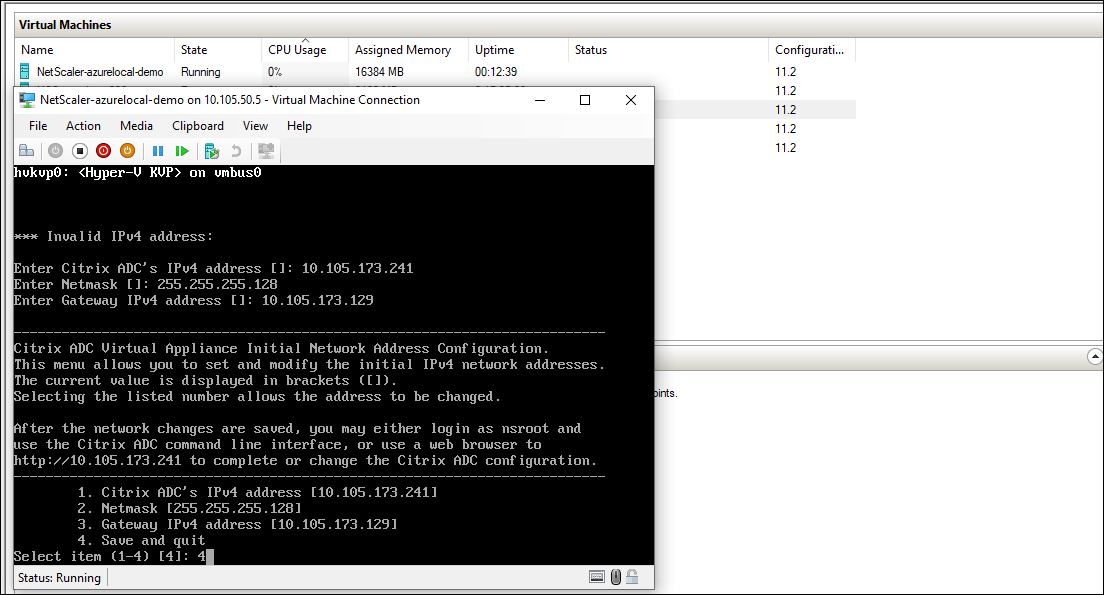Take a checkpoint of the VM
This screenshot has height=595, width=1104.
(x=210, y=150)
